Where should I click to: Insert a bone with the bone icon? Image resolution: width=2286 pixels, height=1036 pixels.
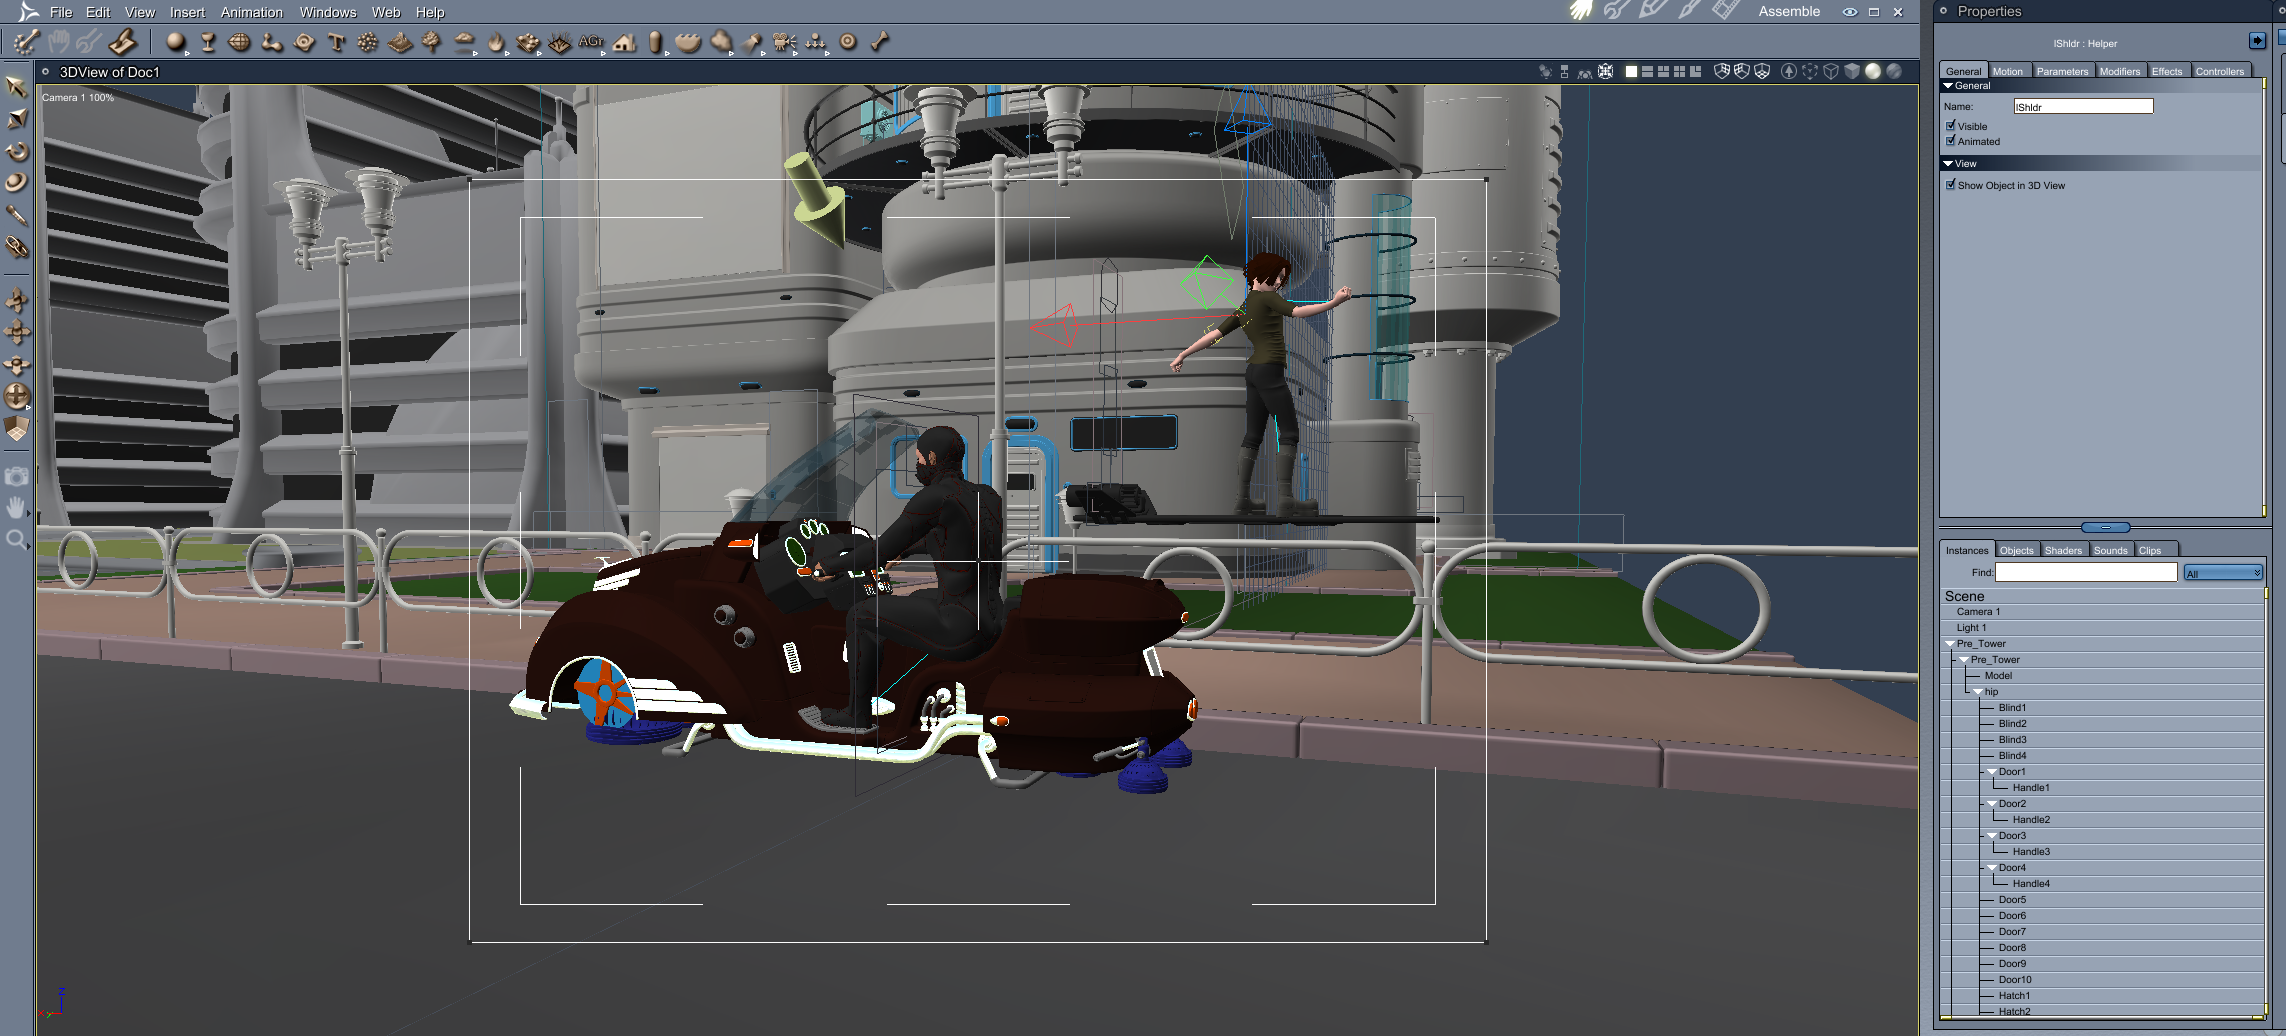coord(880,42)
